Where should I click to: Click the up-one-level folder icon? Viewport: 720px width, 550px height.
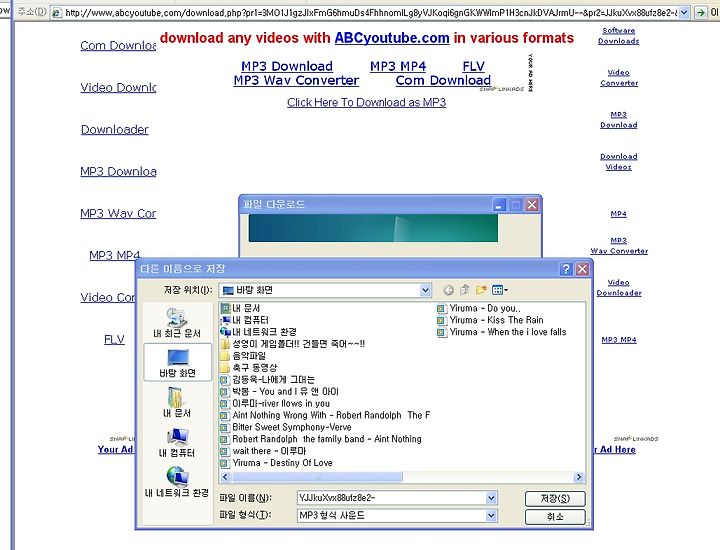(x=464, y=290)
